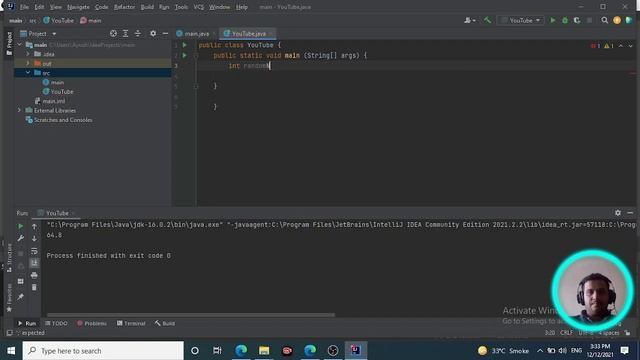Print the Run console output
The image size is (640, 360).
click(34, 275)
